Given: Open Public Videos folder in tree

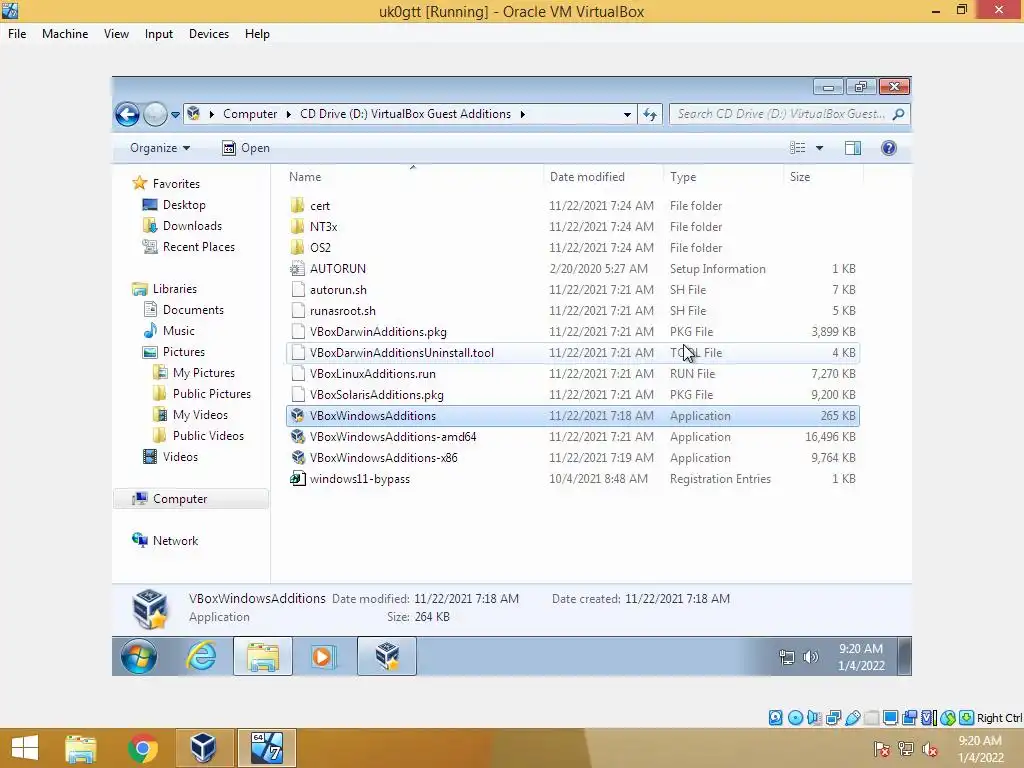Looking at the screenshot, I should (x=199, y=436).
